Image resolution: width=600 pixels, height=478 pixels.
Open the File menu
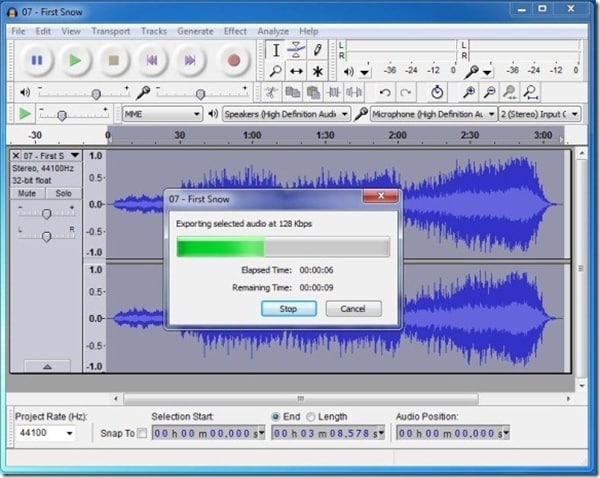[18, 31]
